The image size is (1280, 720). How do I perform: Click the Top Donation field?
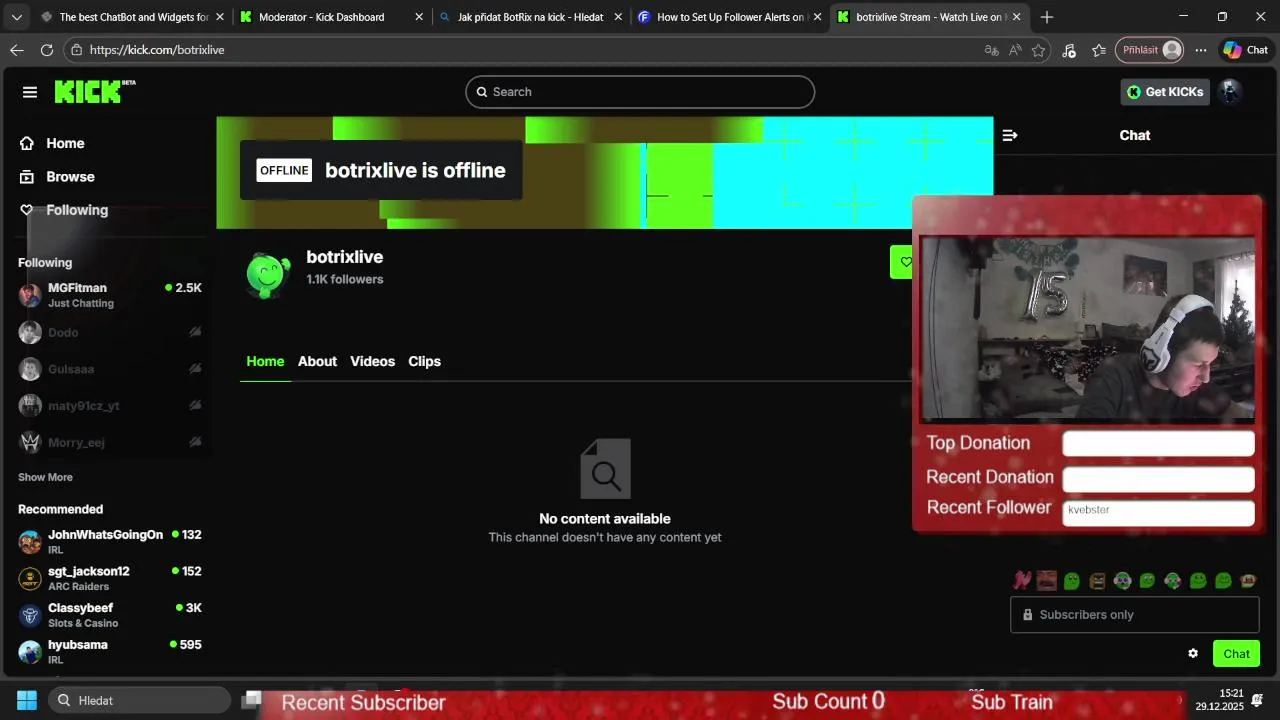coord(1158,444)
